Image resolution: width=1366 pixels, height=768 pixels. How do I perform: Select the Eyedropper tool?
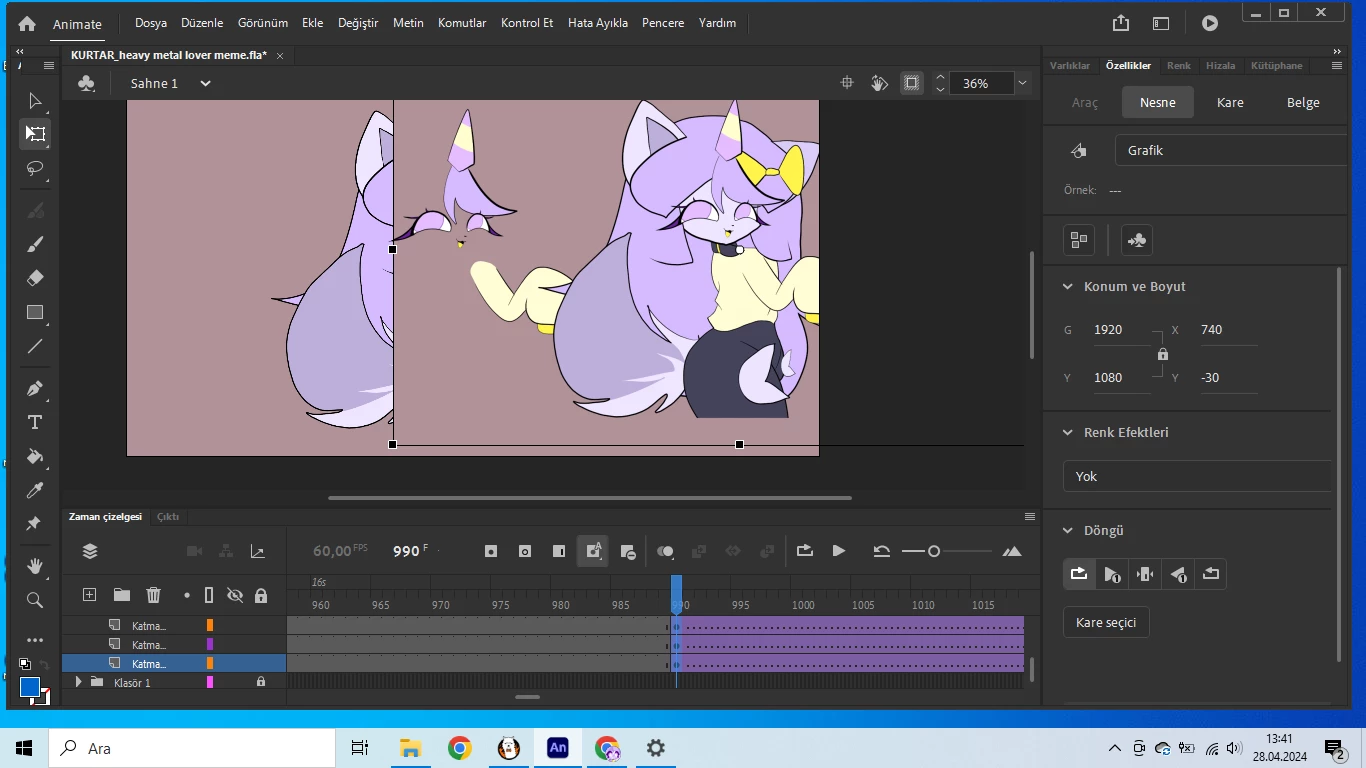(x=35, y=490)
